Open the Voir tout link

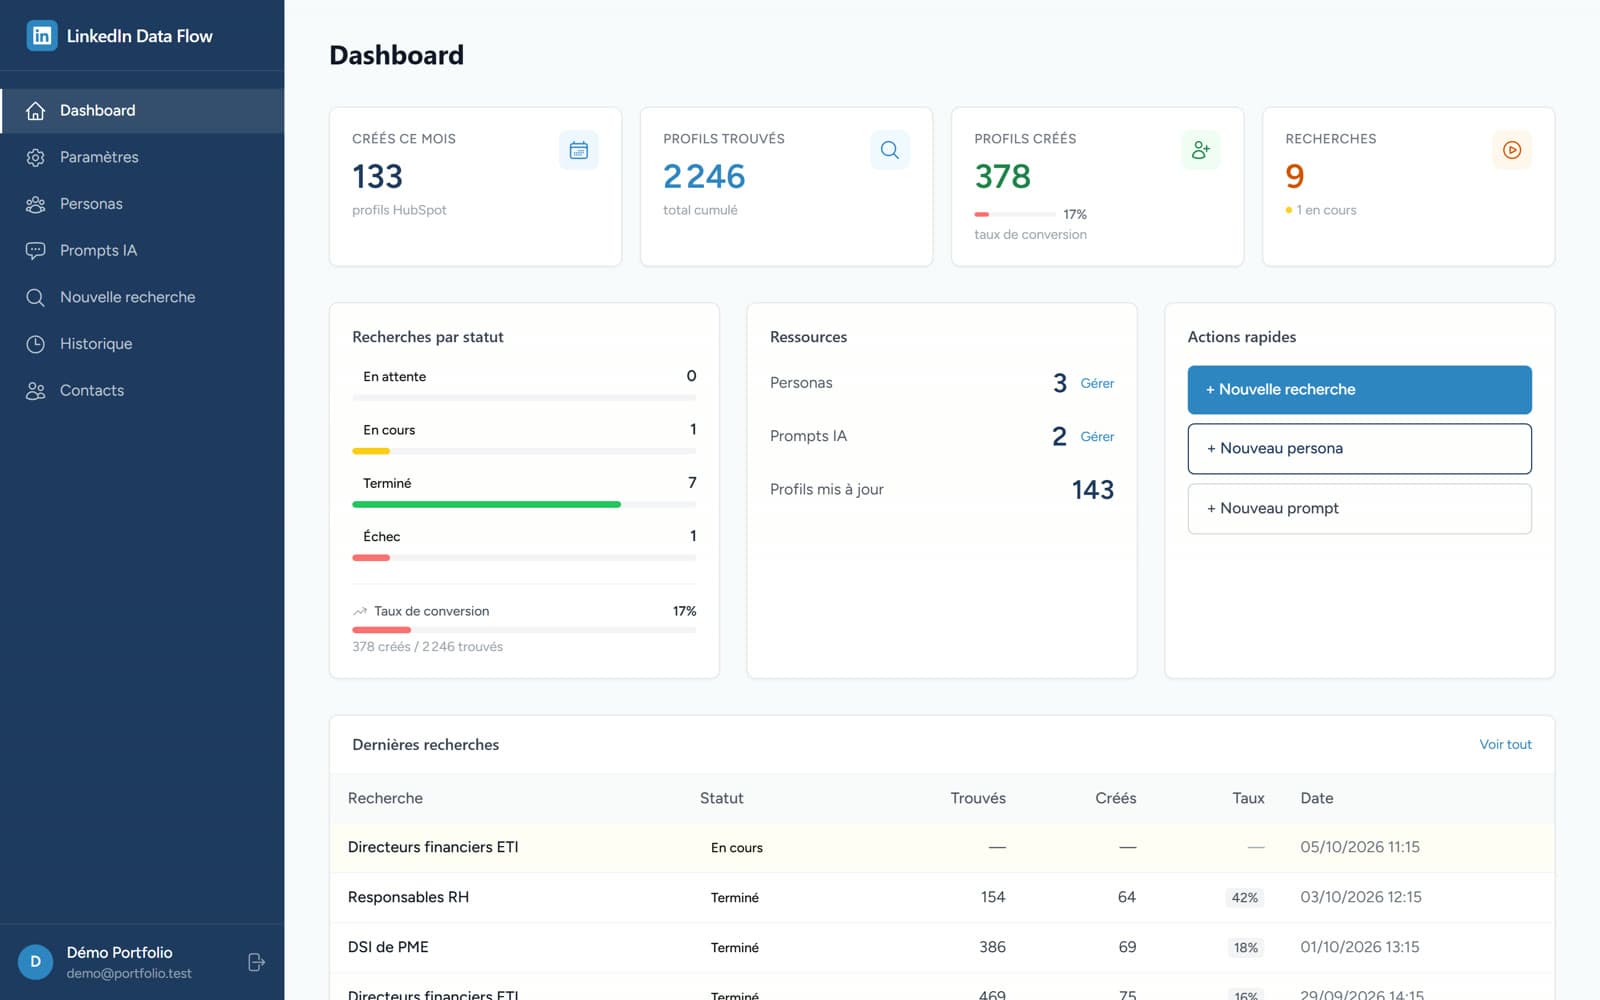[1505, 745]
